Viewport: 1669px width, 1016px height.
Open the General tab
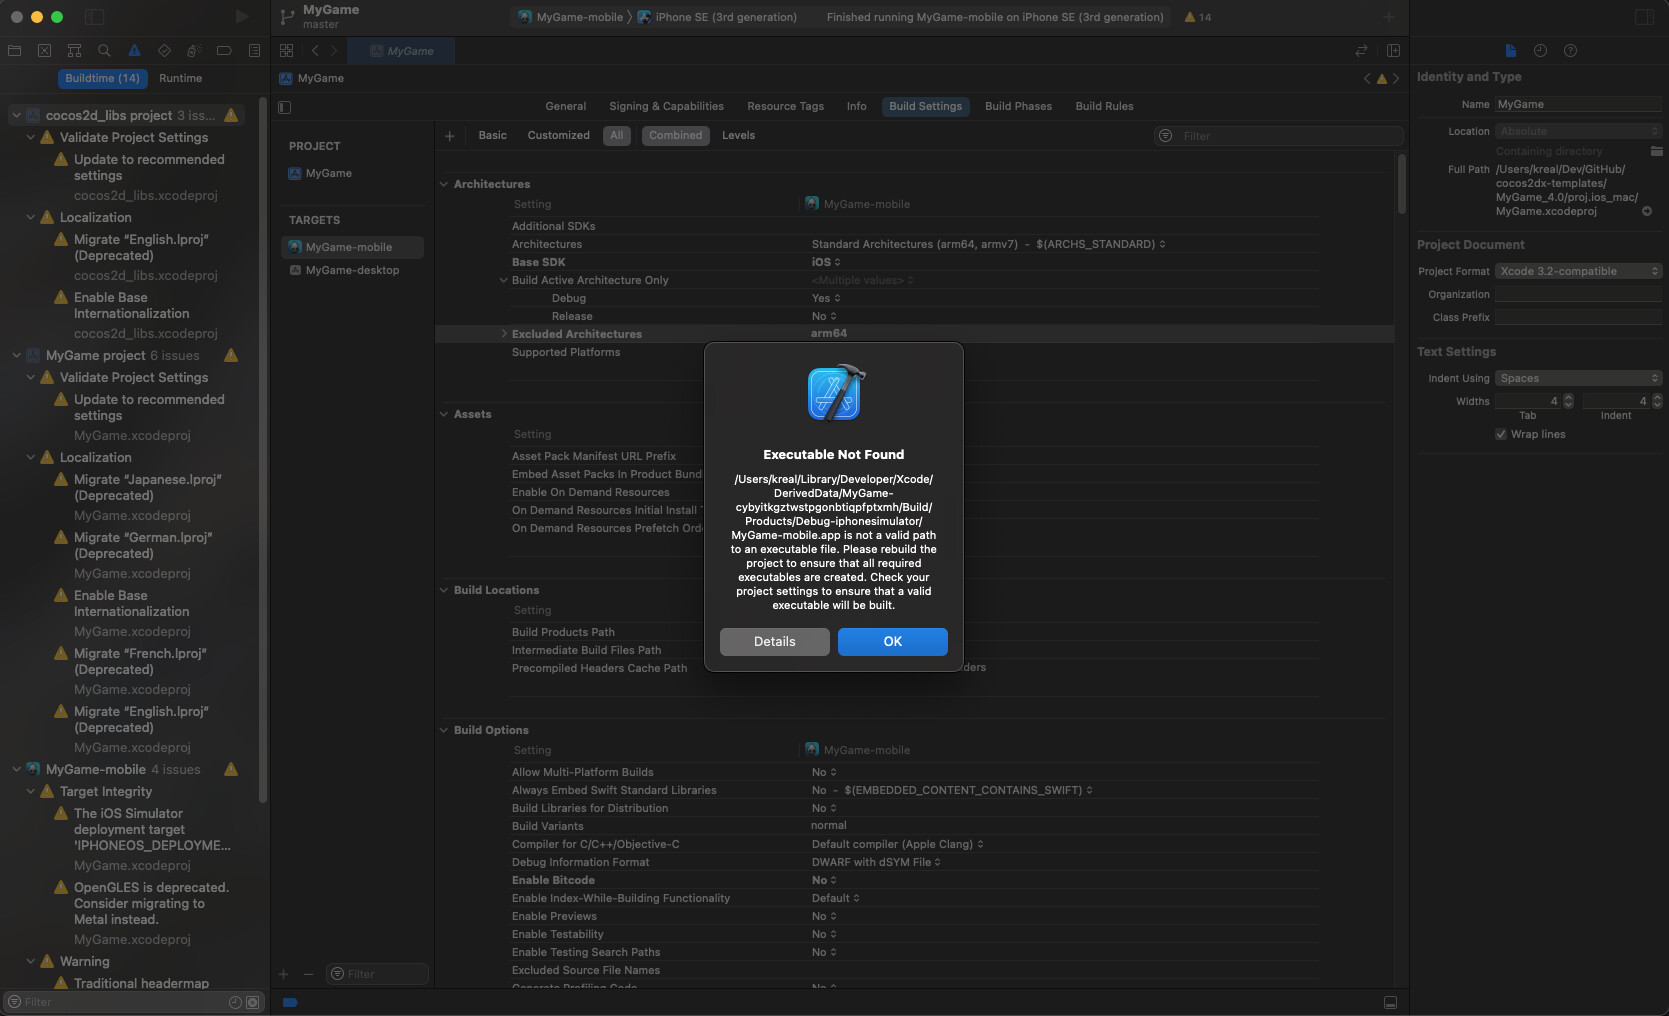[x=565, y=106]
